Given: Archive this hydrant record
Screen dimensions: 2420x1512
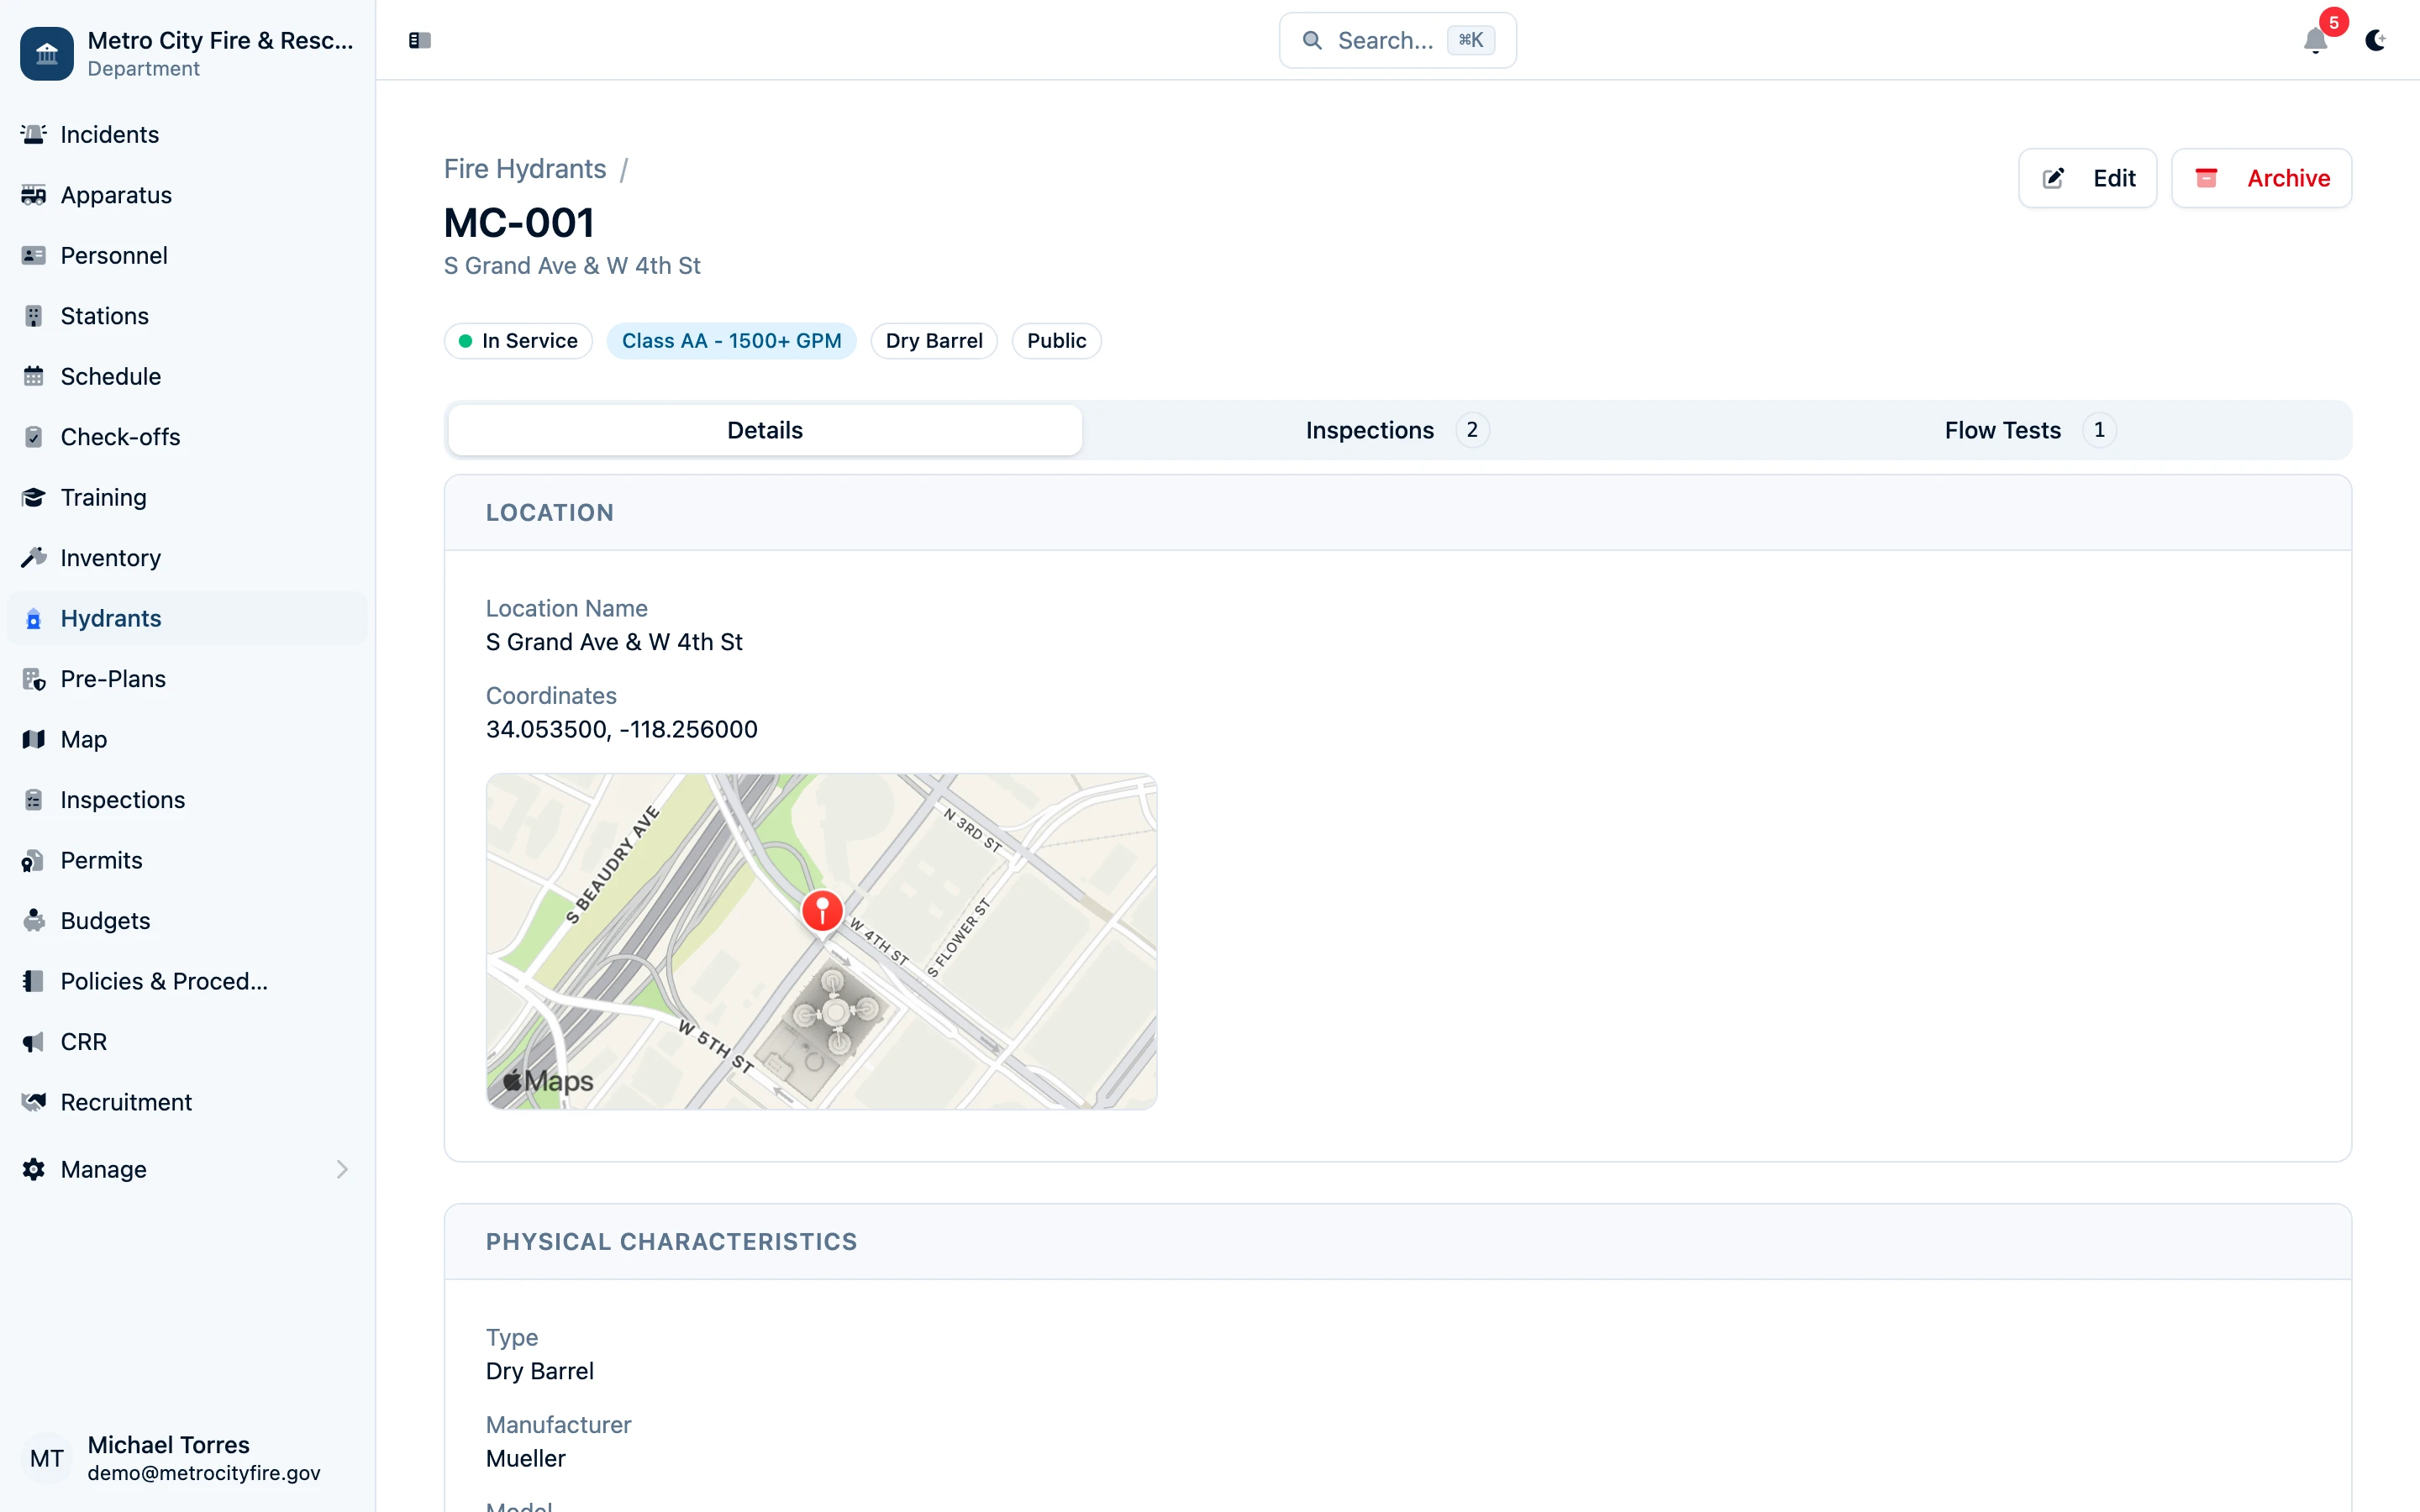Looking at the screenshot, I should click(x=2261, y=178).
